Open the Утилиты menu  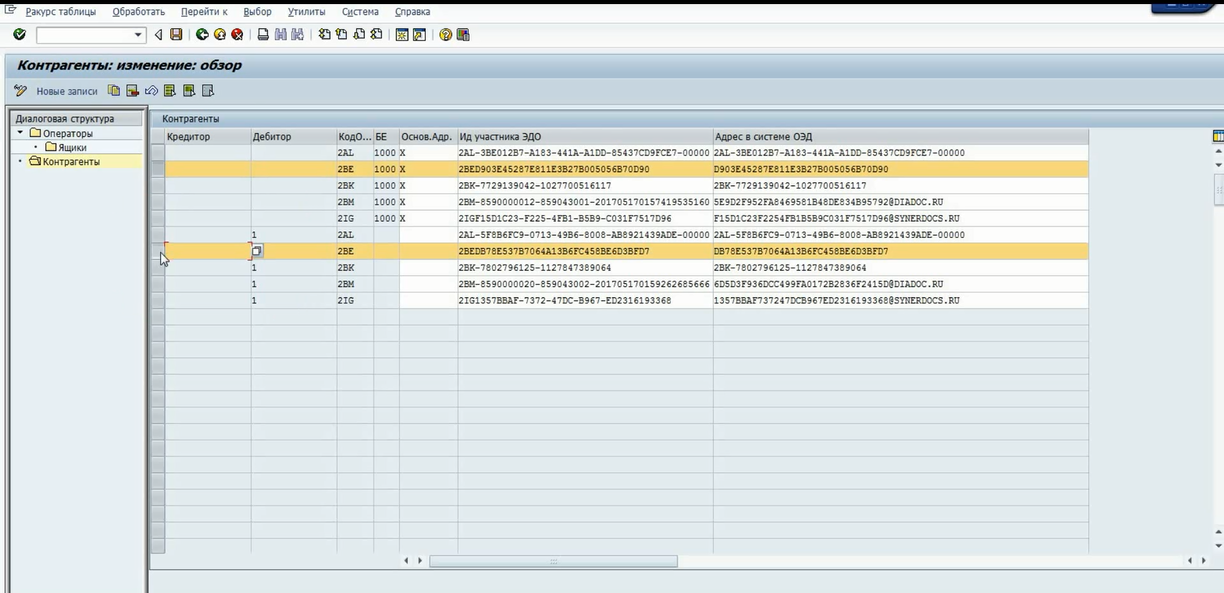[306, 12]
